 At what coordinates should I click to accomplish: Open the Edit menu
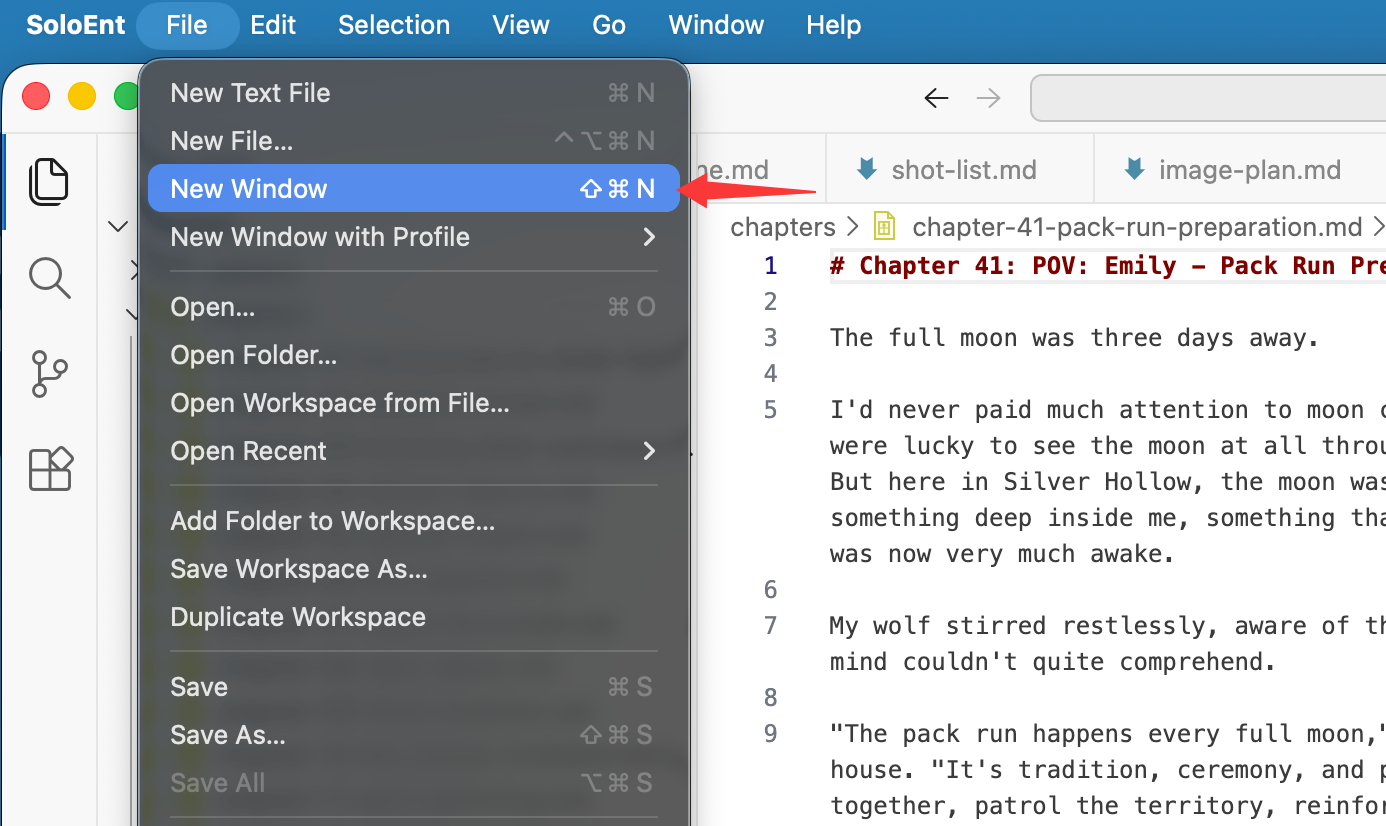[273, 25]
